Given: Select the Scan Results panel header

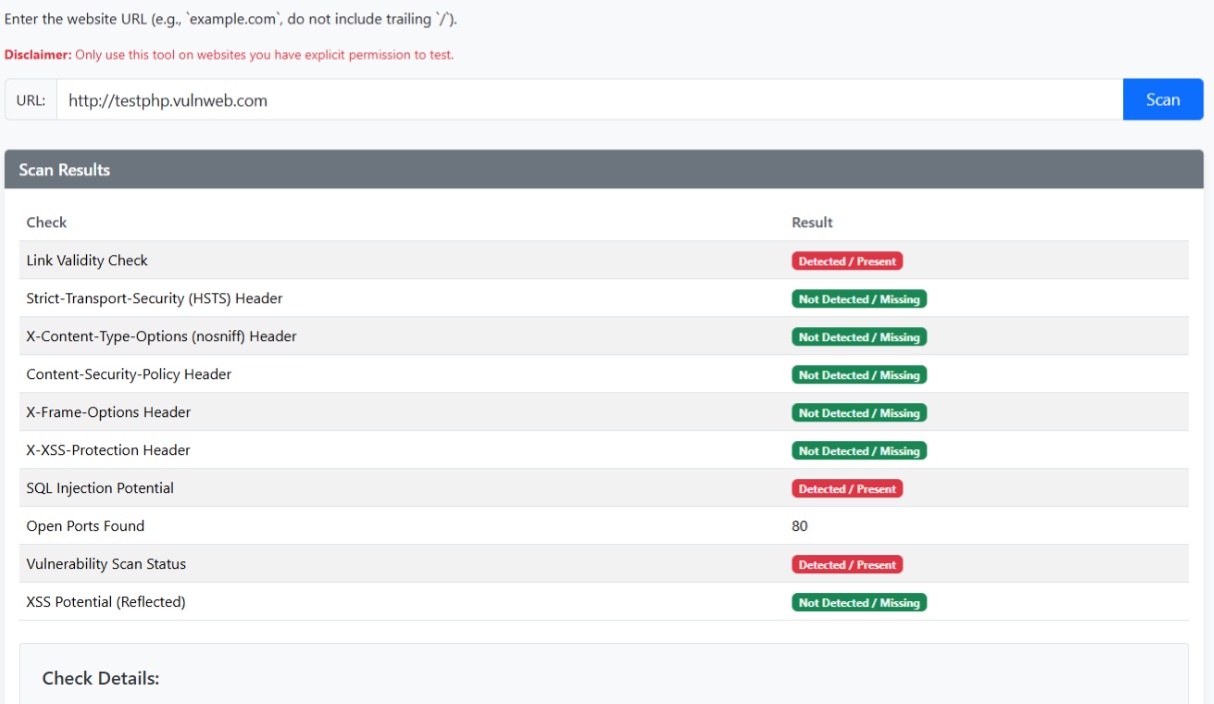Looking at the screenshot, I should (x=604, y=170).
